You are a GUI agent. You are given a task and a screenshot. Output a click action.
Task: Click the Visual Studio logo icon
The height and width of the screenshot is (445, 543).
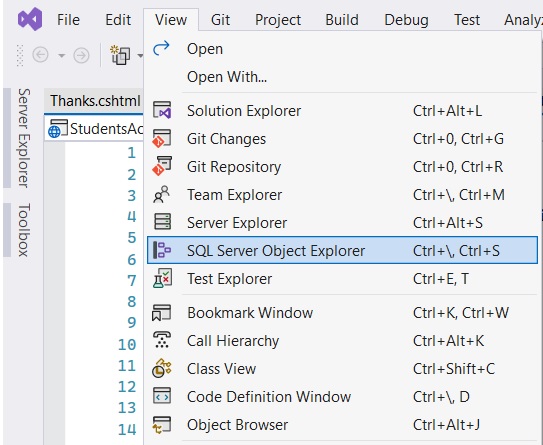pos(30,19)
